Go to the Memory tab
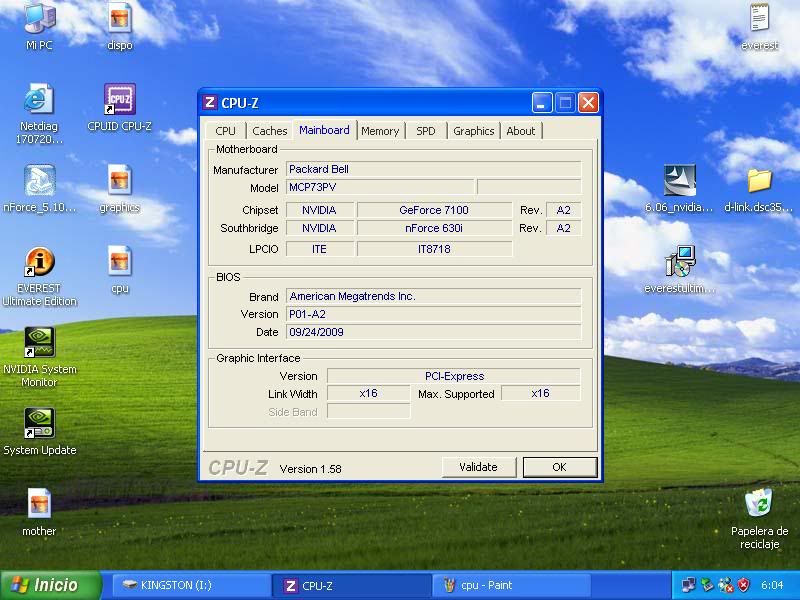Viewport: 800px width, 600px height. [x=380, y=131]
